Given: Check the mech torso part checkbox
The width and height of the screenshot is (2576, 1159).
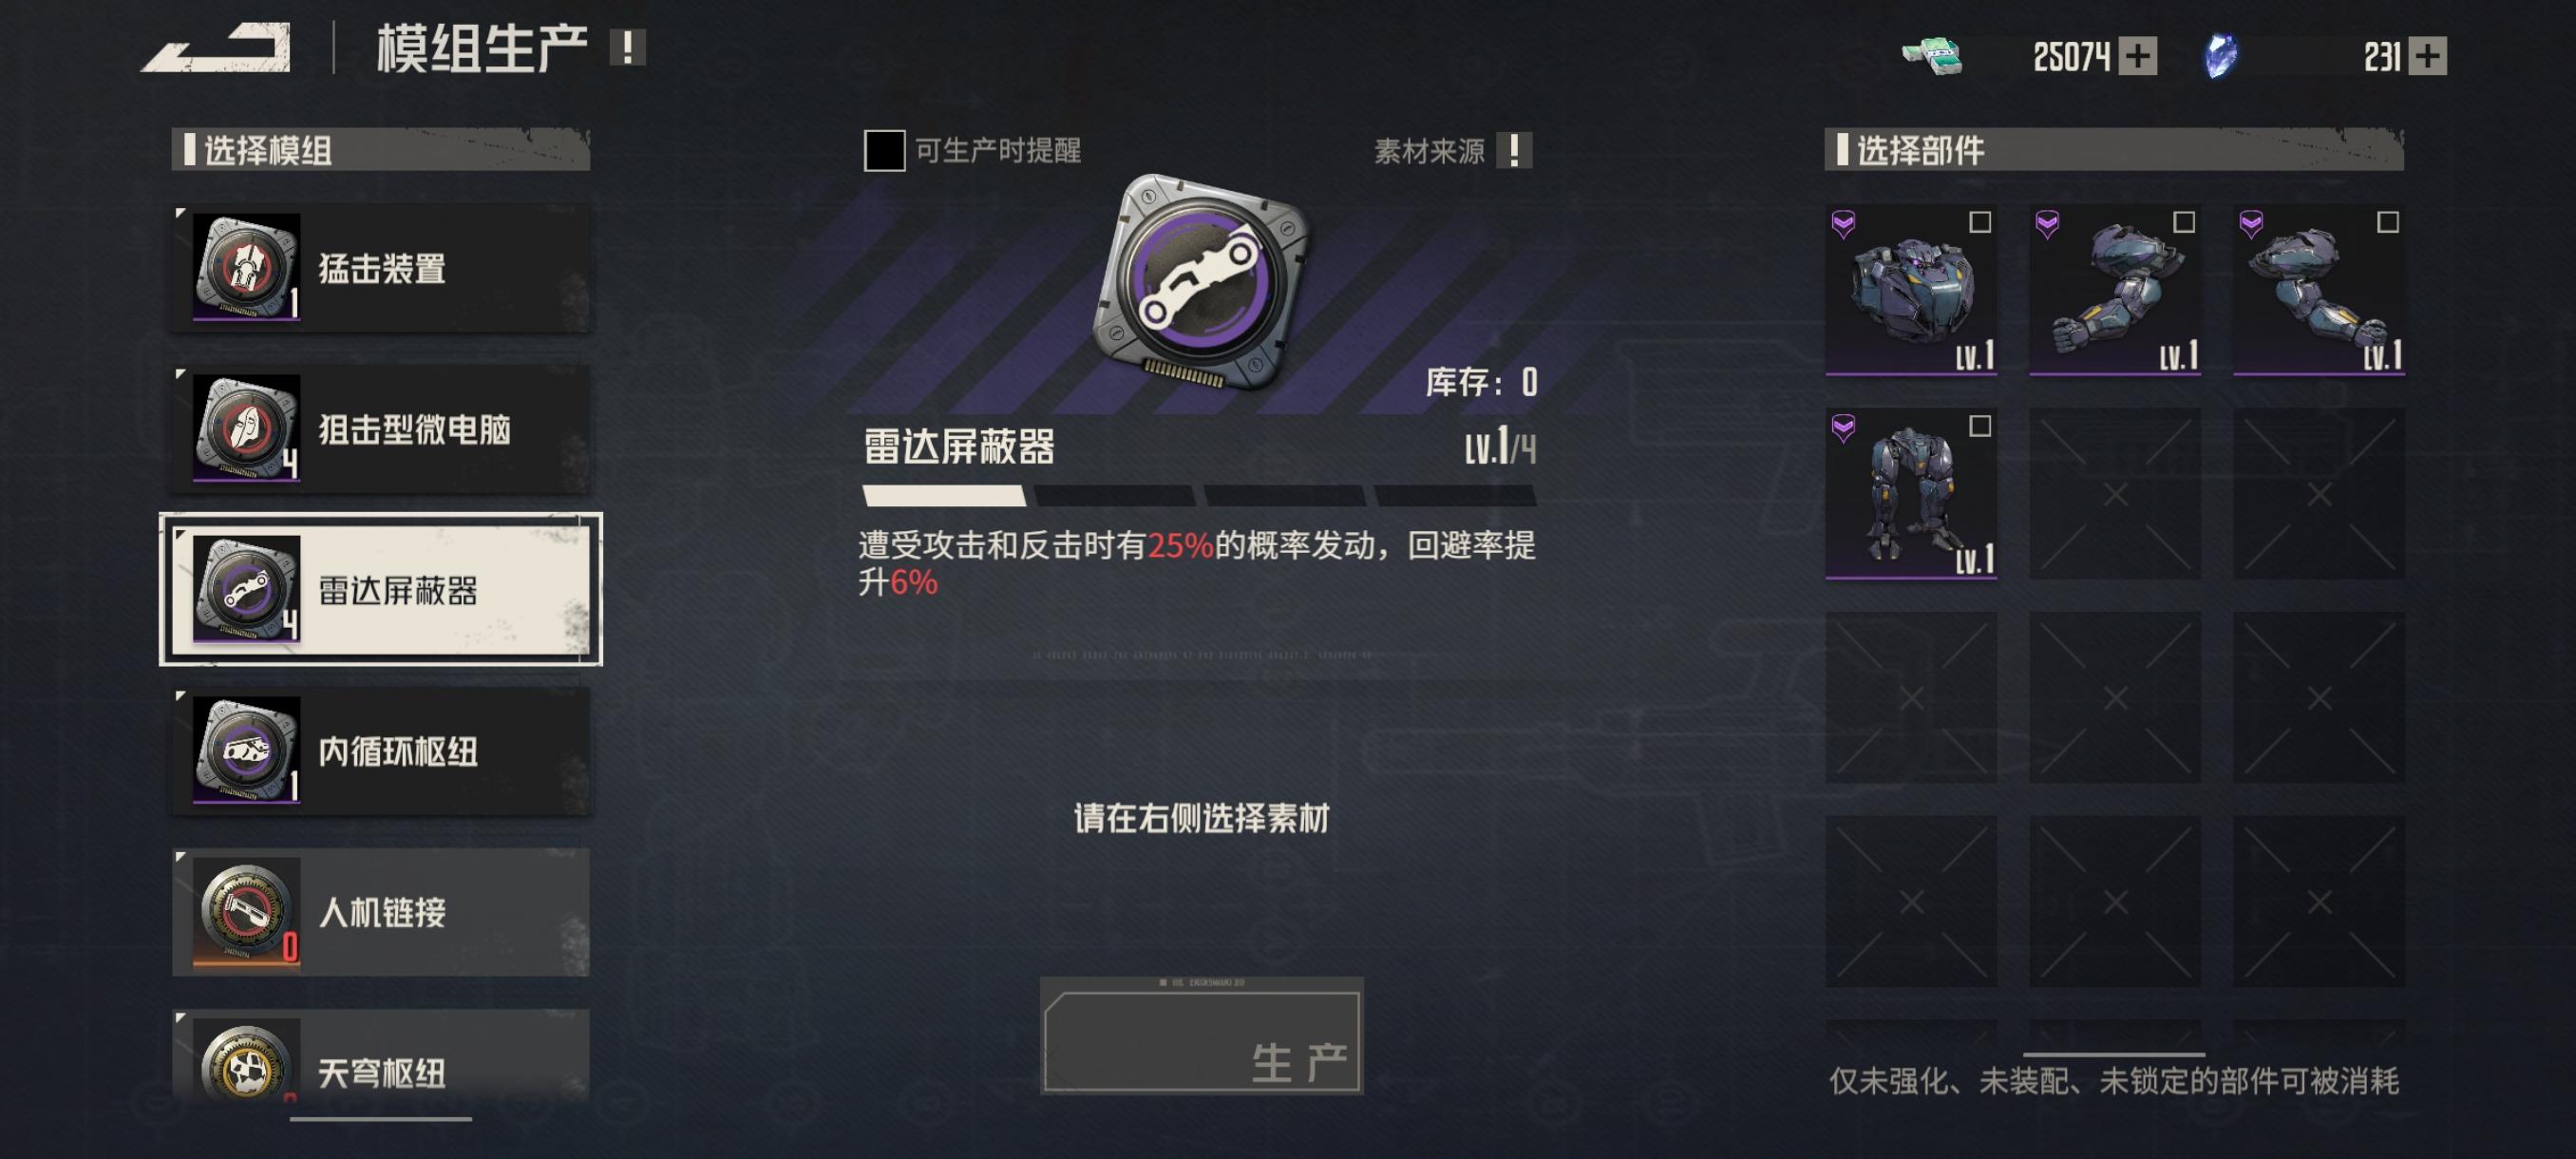Looking at the screenshot, I should coord(1980,222).
